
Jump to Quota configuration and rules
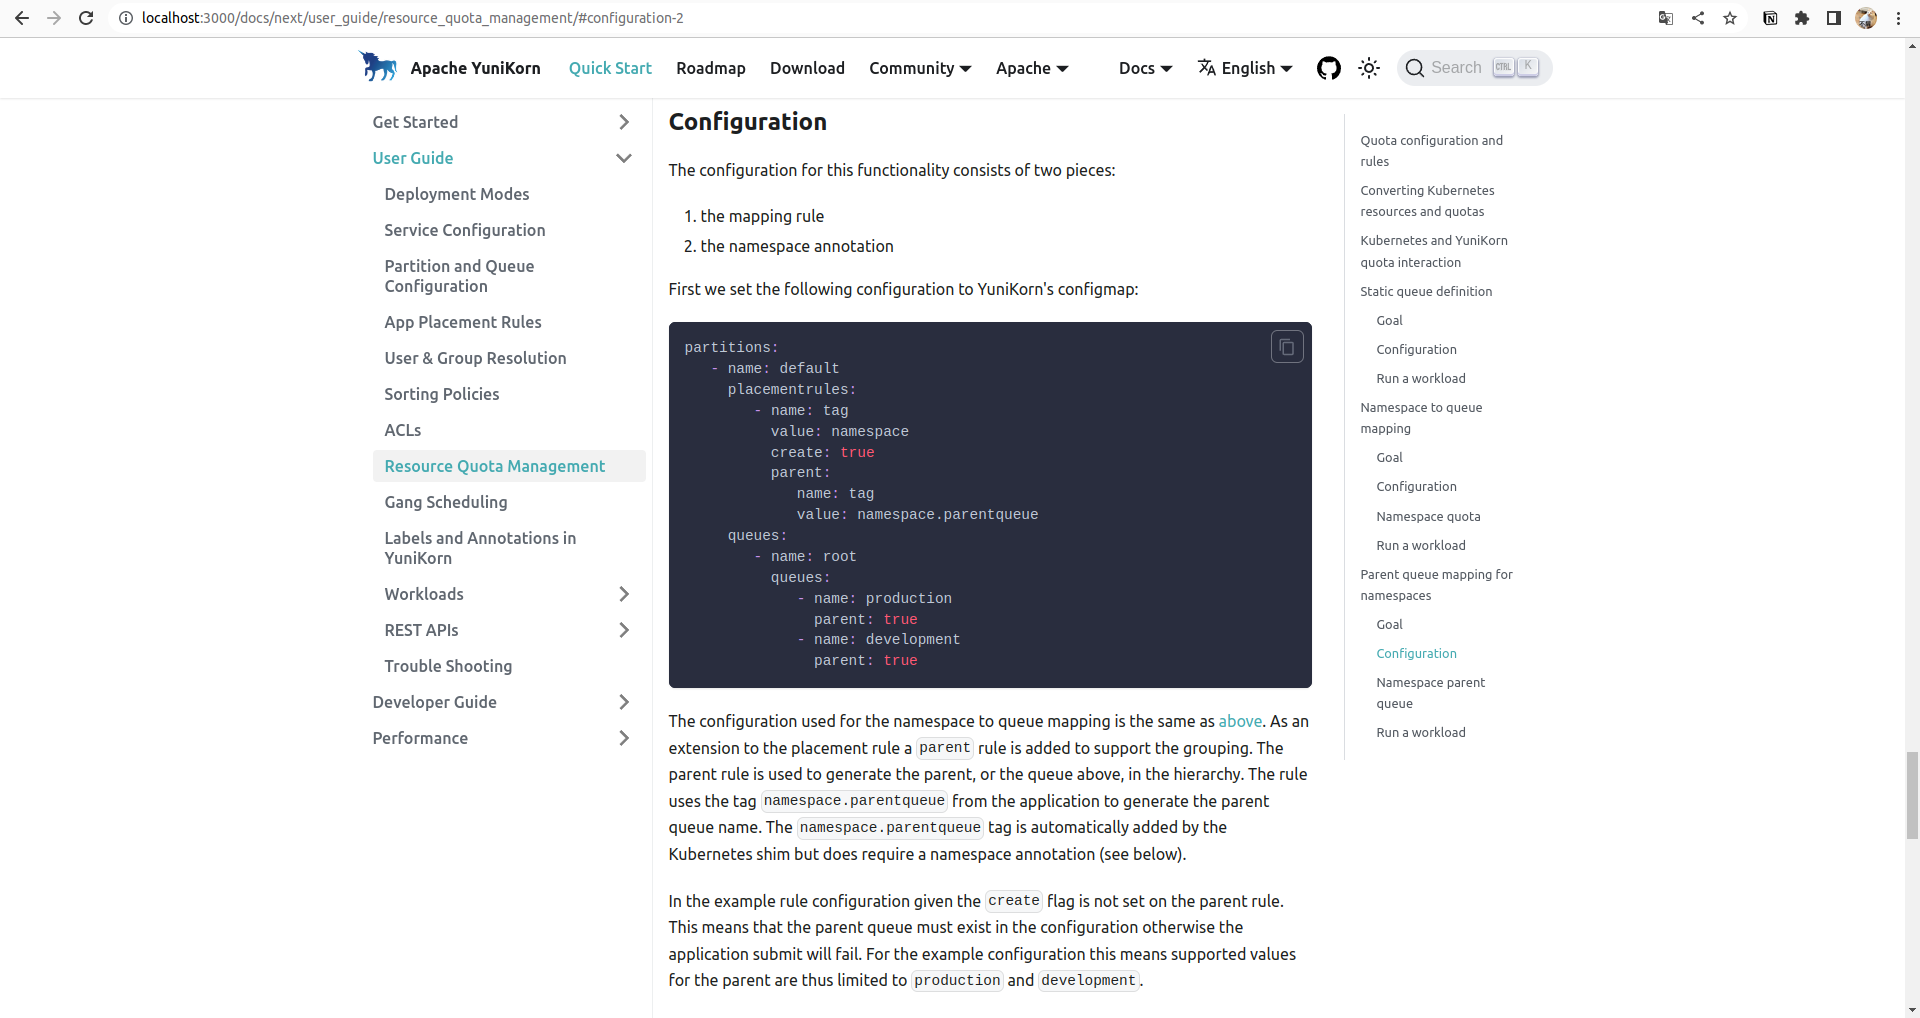(1431, 151)
